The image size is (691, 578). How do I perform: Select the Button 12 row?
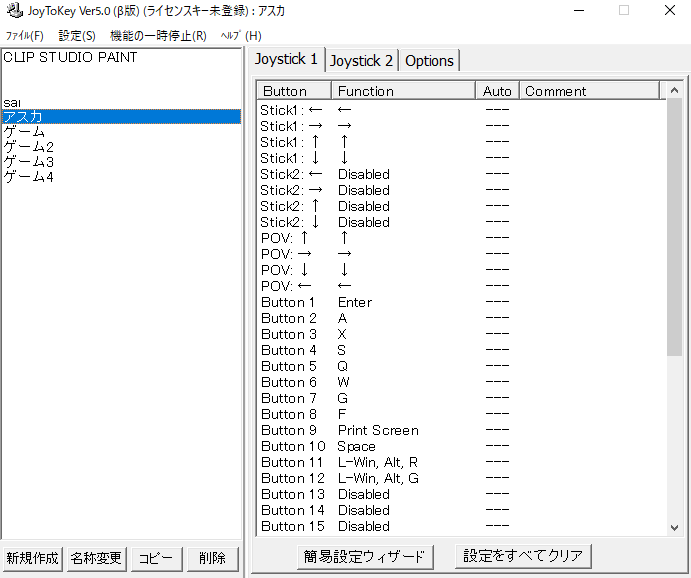tap(461, 478)
